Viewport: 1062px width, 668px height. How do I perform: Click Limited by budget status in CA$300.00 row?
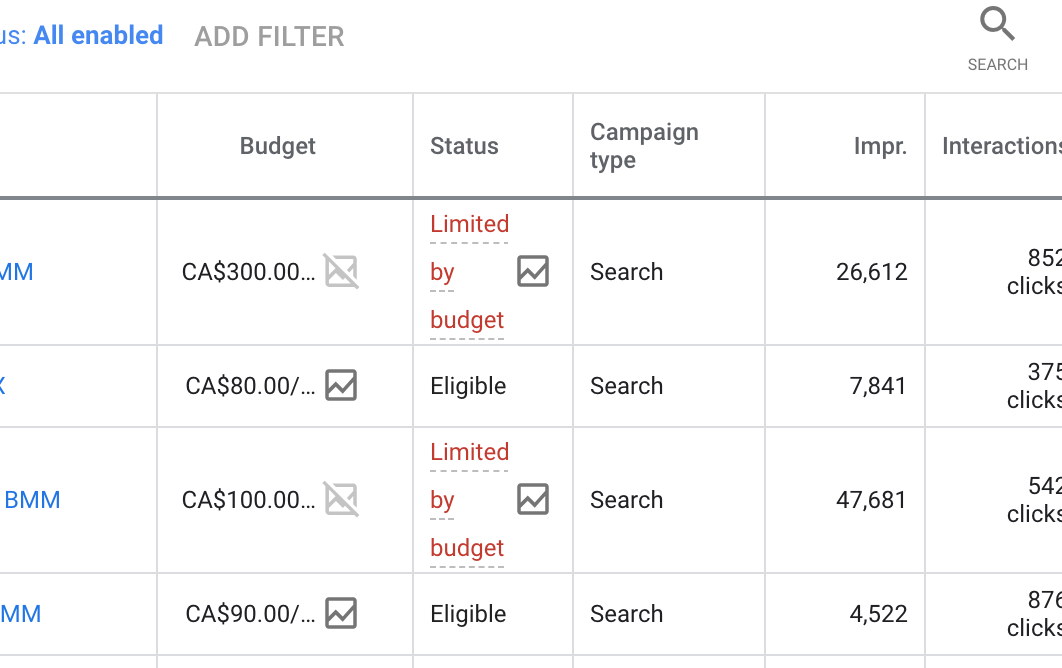[469, 272]
